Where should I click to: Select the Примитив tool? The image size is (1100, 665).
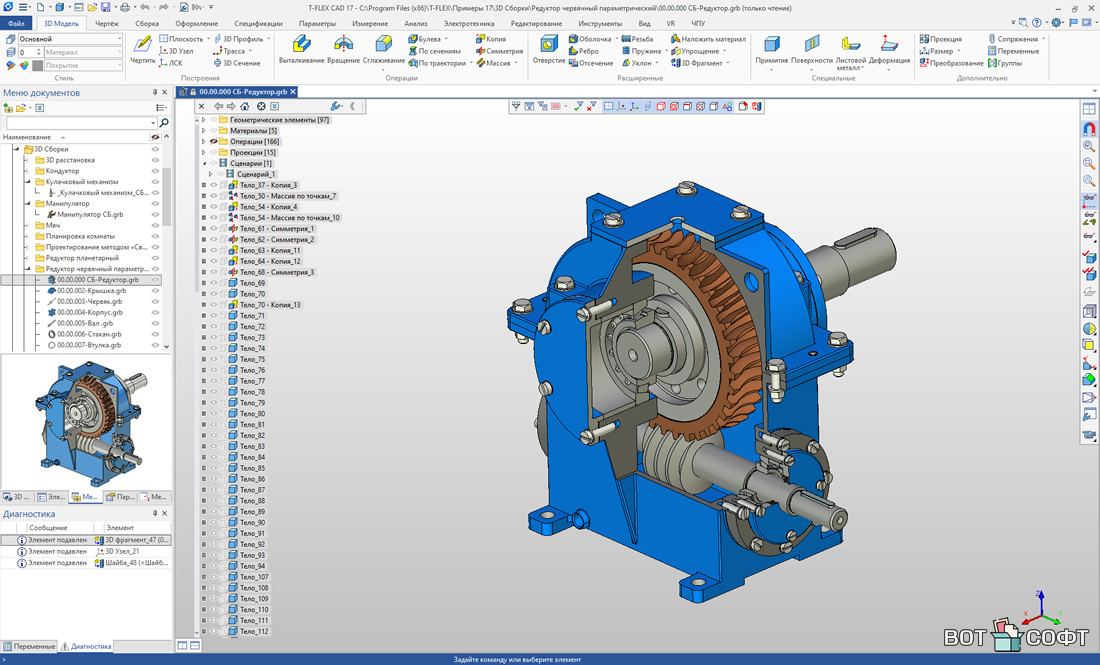pyautogui.click(x=772, y=50)
